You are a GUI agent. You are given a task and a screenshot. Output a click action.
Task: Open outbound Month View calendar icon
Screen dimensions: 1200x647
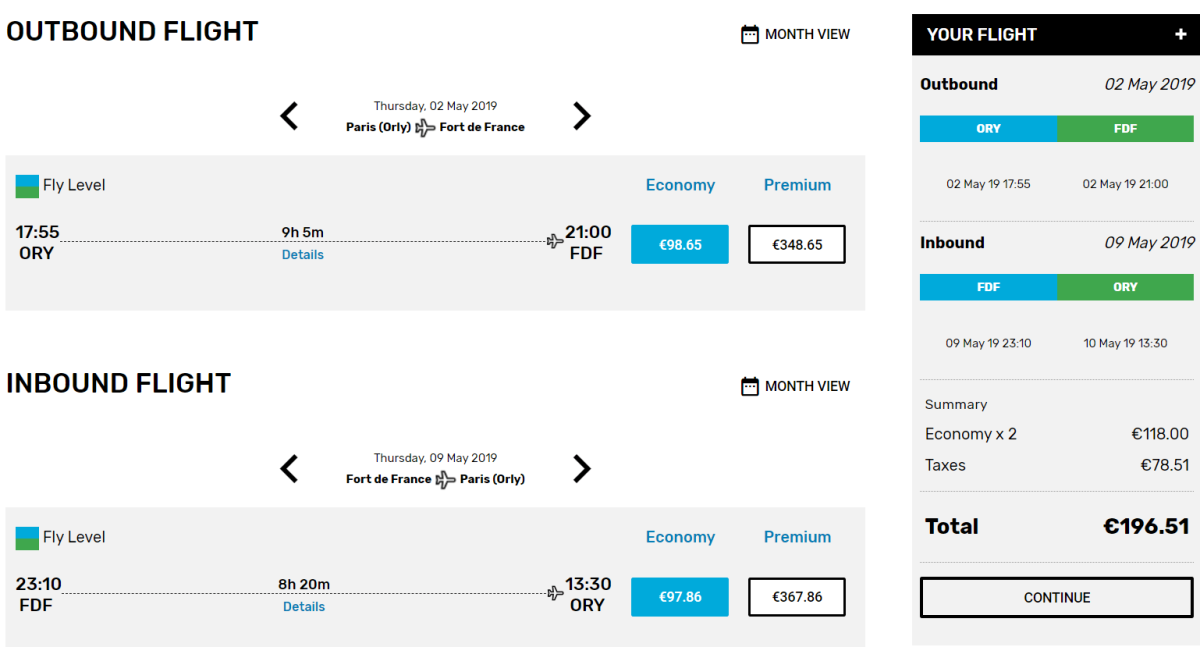click(750, 35)
